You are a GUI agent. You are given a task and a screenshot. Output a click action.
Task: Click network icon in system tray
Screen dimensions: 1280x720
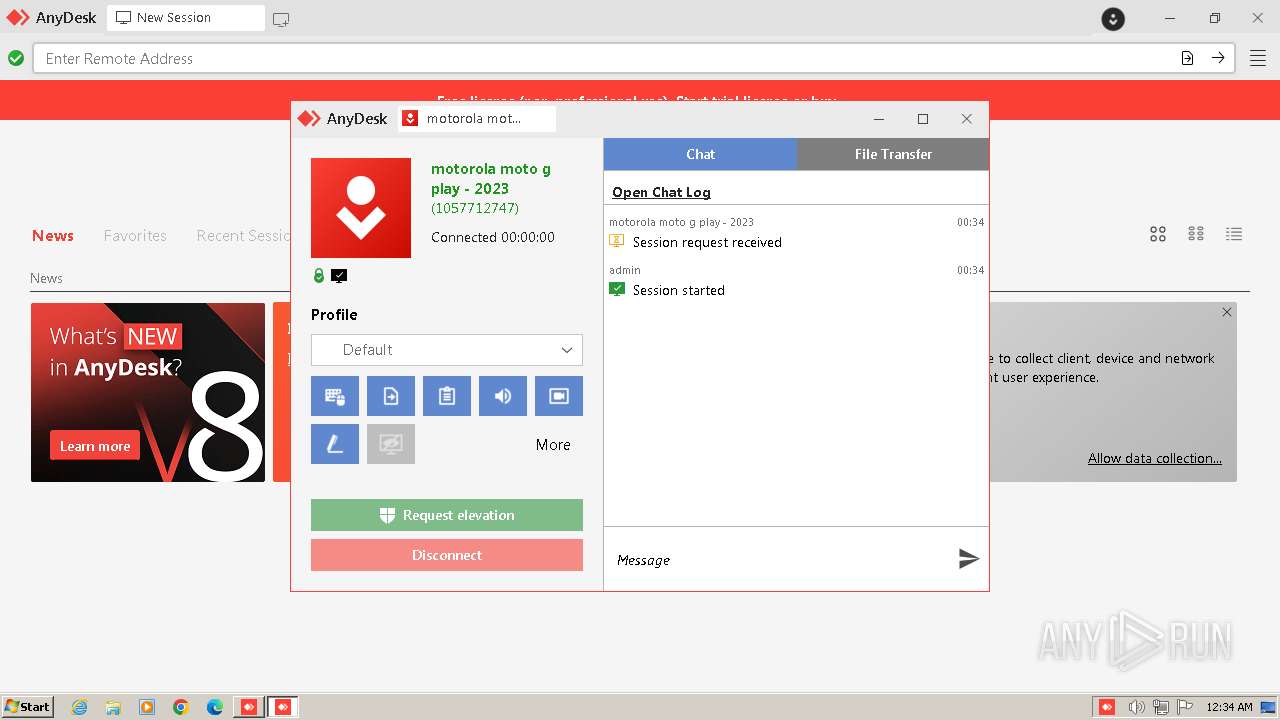click(x=1161, y=707)
